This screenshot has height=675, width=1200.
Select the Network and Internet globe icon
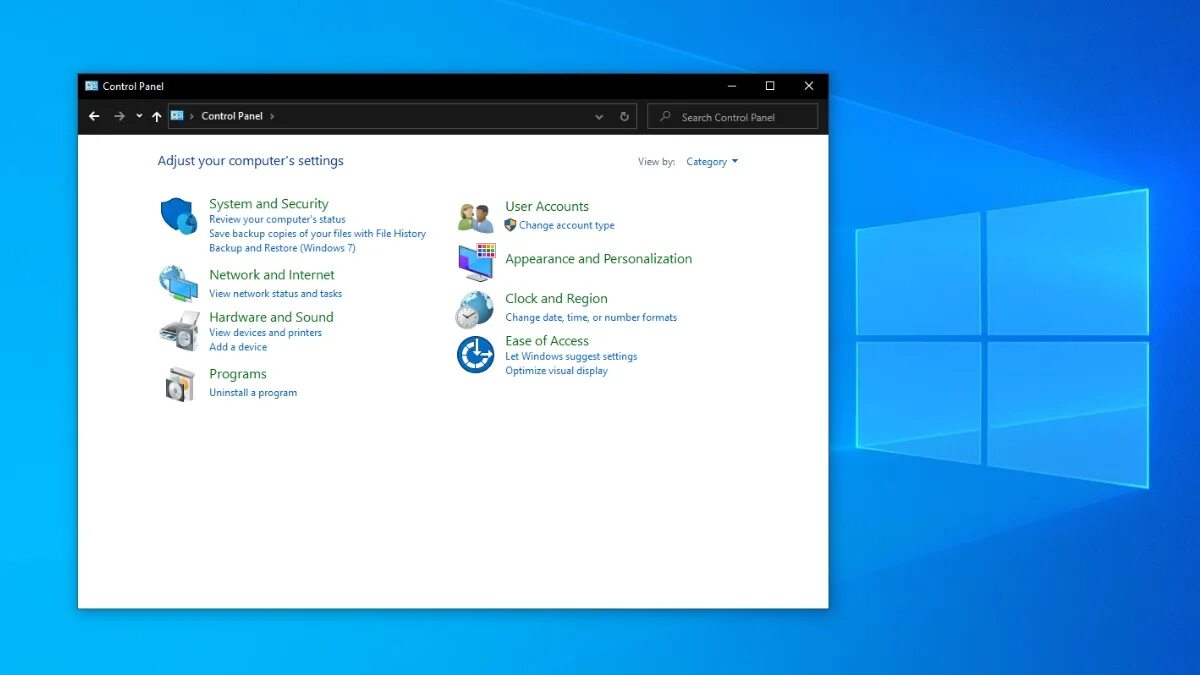click(180, 283)
